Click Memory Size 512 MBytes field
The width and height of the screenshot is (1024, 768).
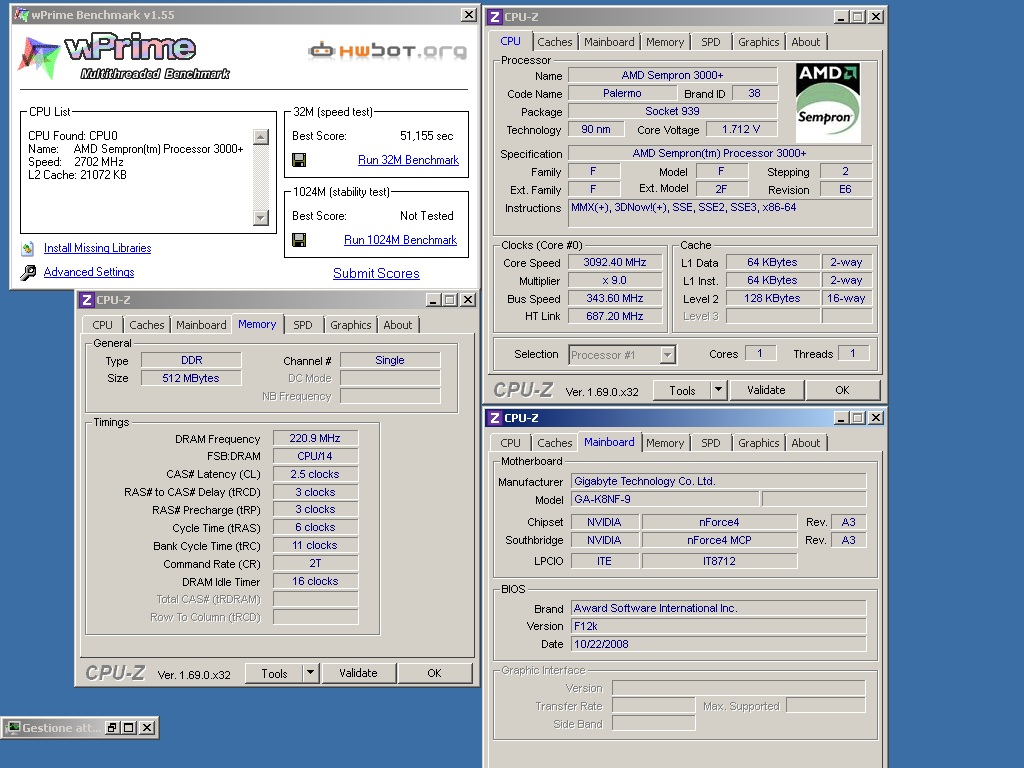click(x=191, y=378)
